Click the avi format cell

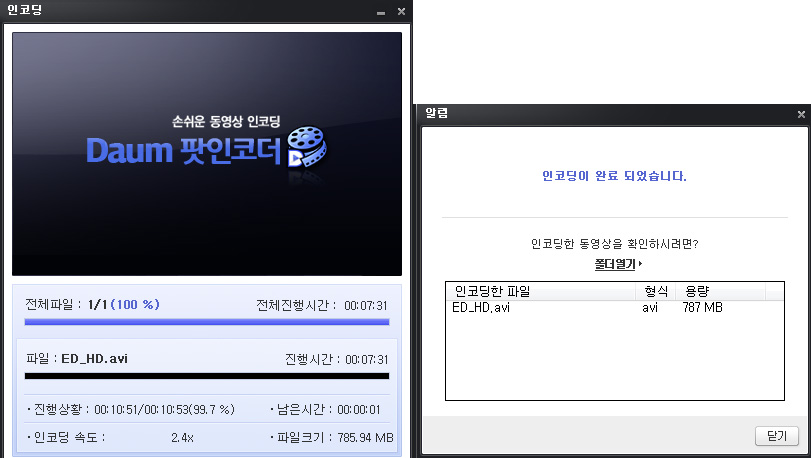pos(650,308)
